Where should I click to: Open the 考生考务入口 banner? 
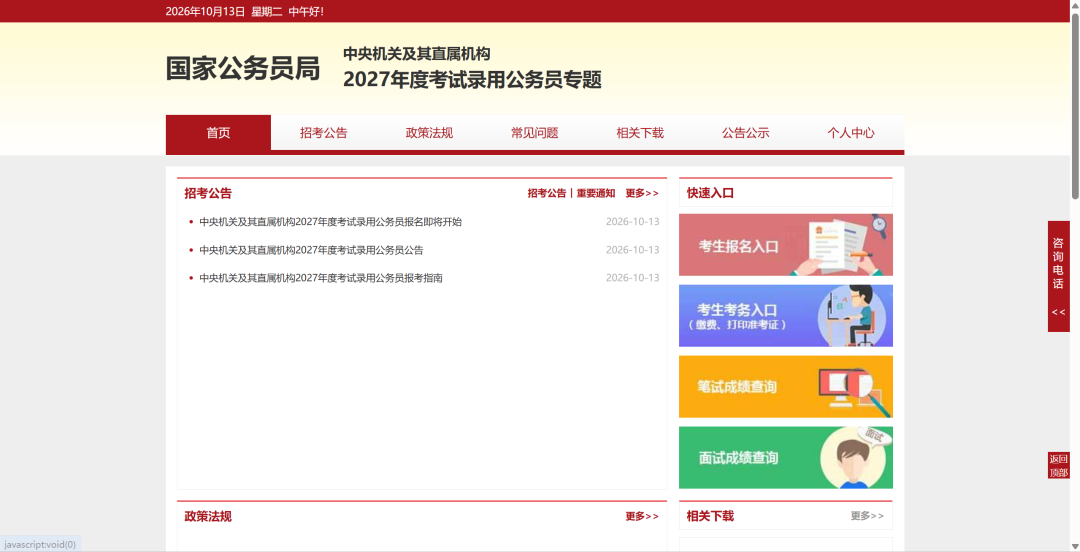(x=786, y=316)
